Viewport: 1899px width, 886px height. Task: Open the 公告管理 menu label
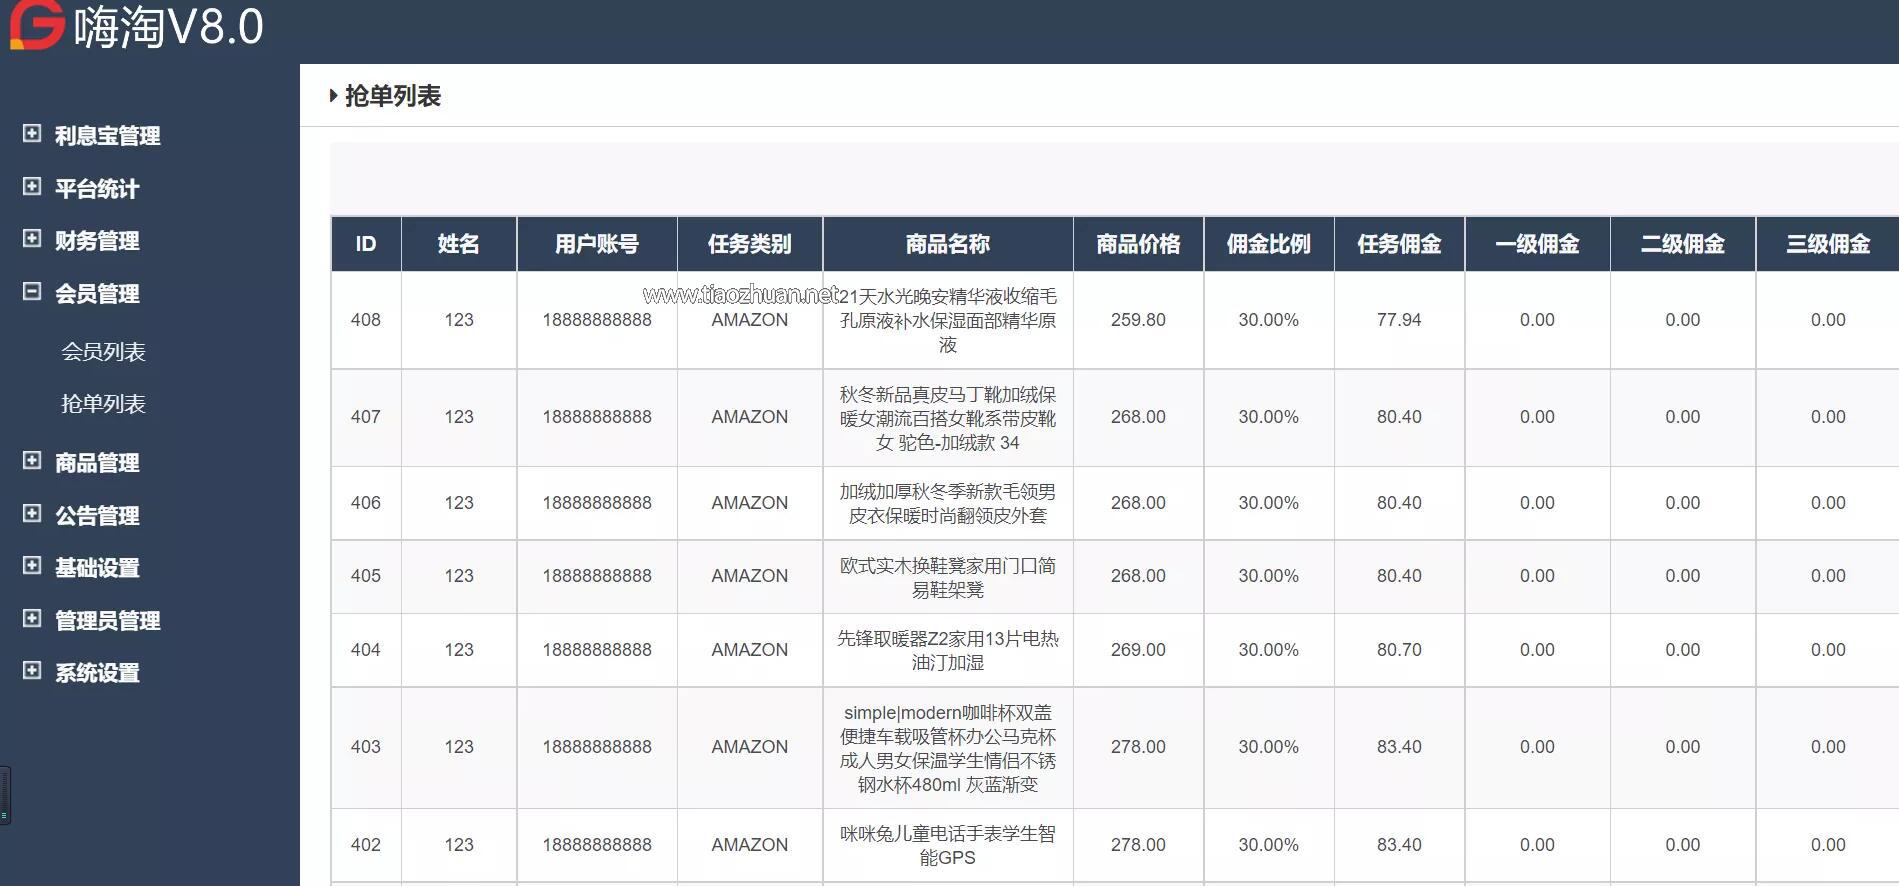tap(97, 516)
